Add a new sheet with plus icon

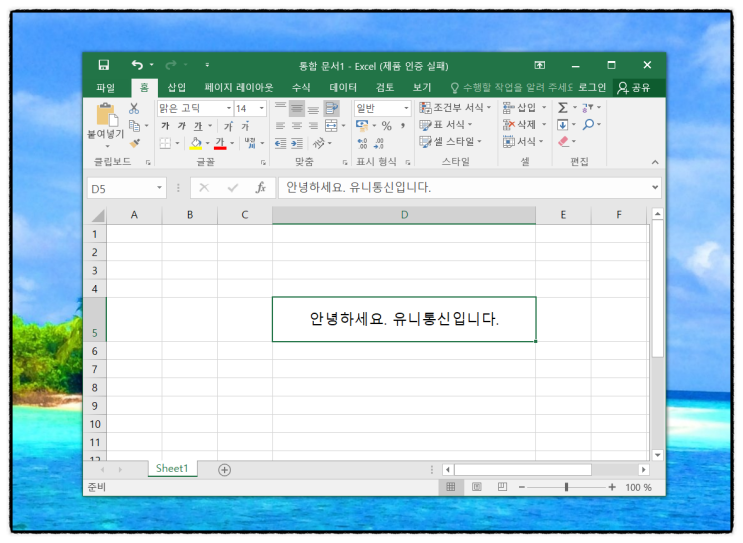224,470
